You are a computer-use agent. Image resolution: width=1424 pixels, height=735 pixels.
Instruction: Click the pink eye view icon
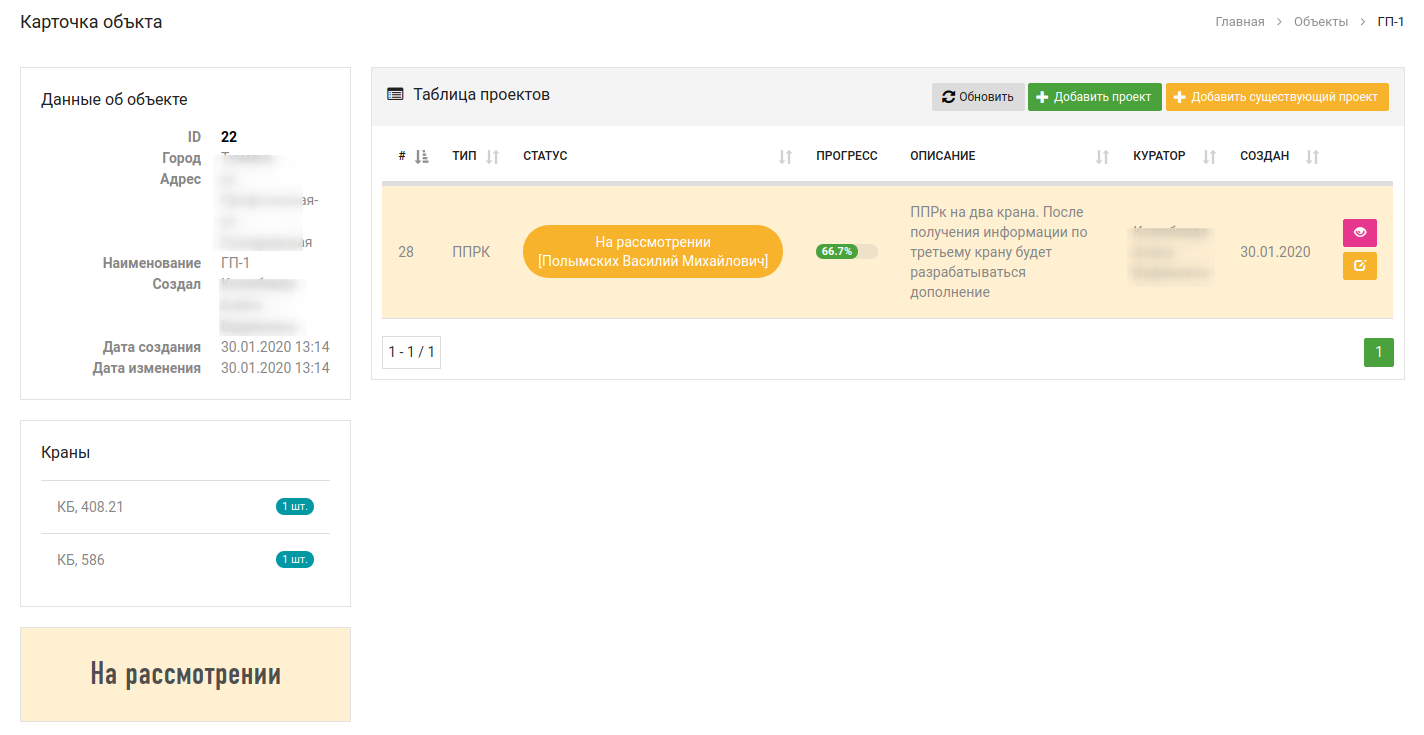coord(1359,232)
